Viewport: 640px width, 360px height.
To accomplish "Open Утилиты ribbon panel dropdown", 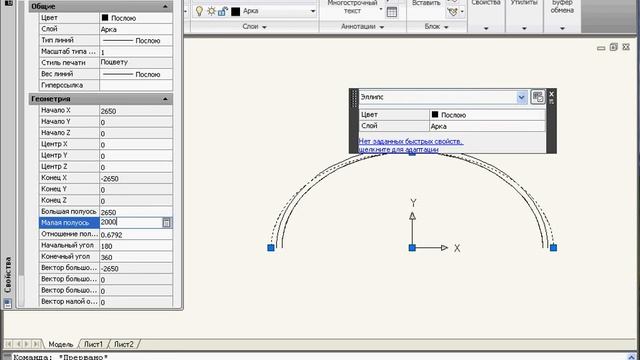I will tap(524, 28).
